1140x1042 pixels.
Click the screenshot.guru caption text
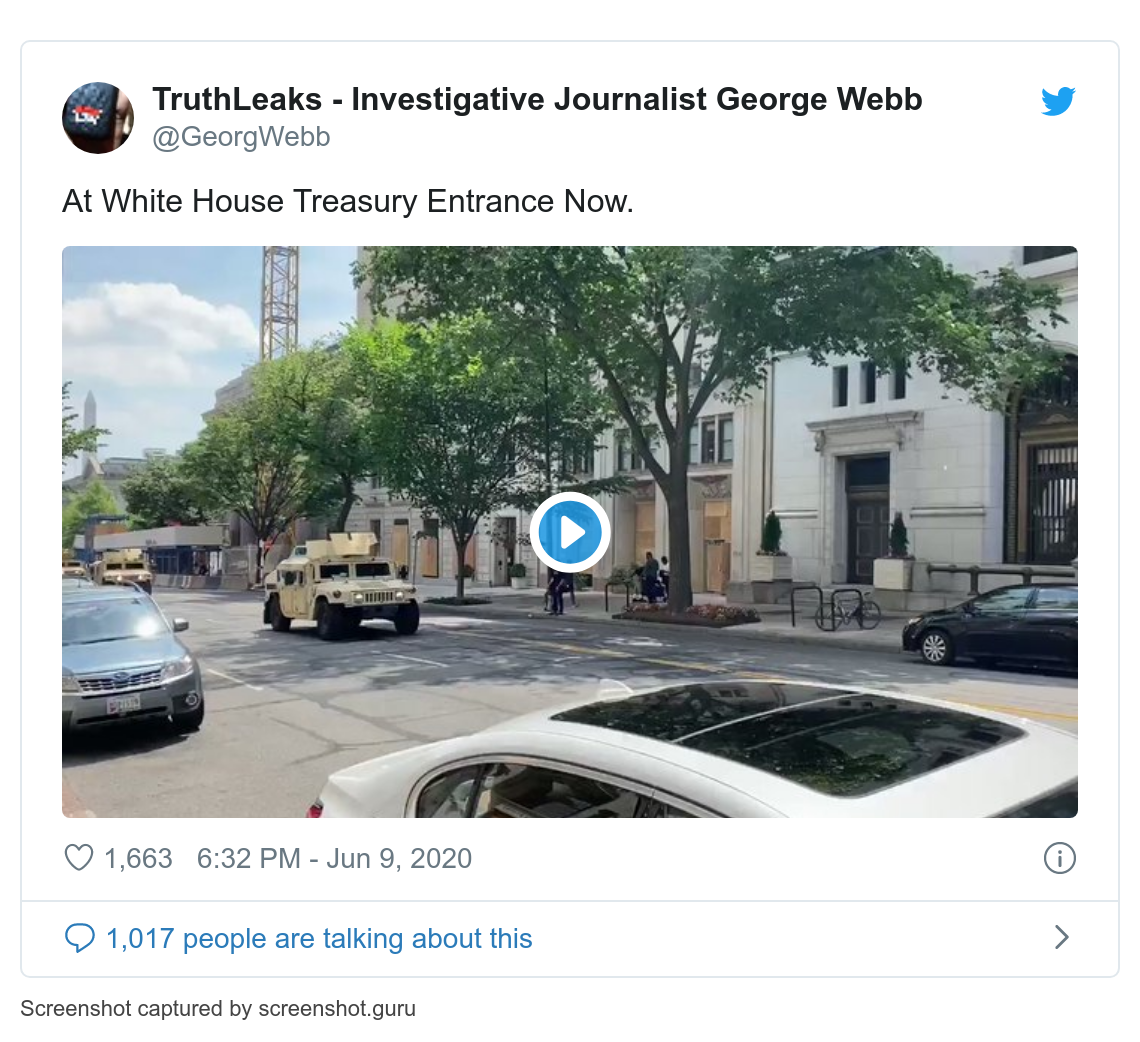click(218, 1009)
